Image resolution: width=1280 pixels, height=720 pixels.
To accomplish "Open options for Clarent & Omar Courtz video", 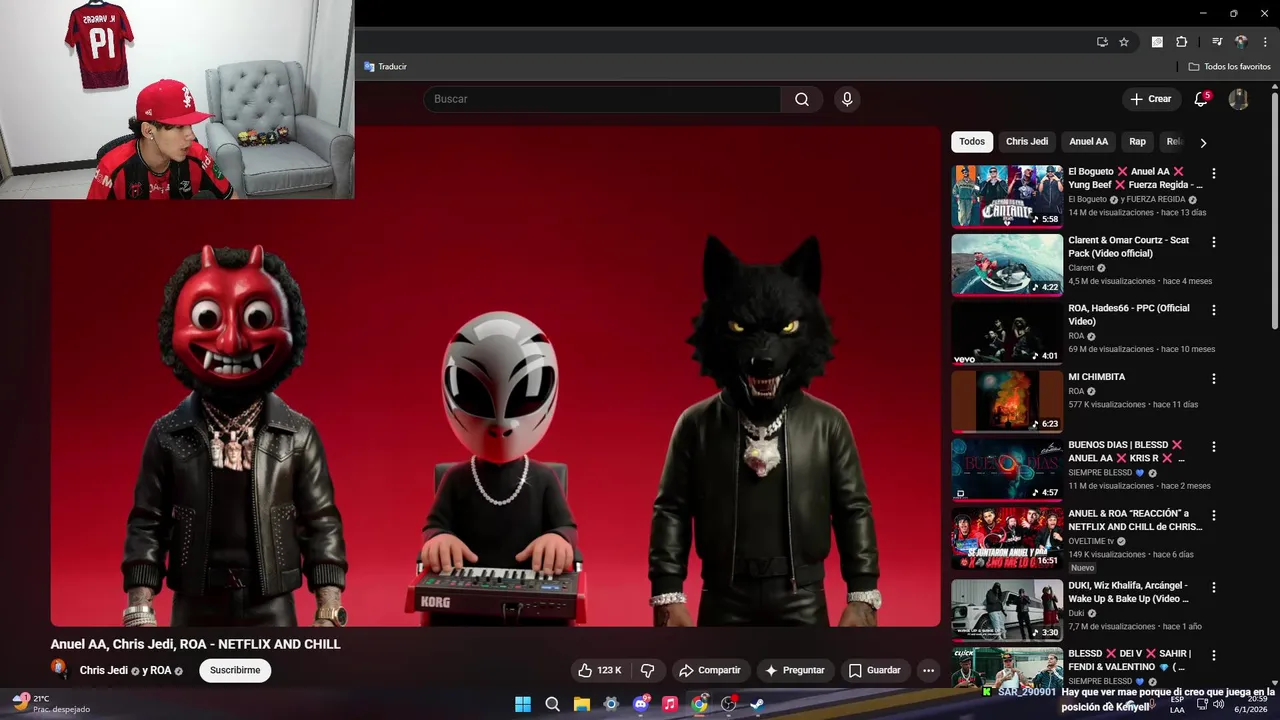I will point(1214,242).
